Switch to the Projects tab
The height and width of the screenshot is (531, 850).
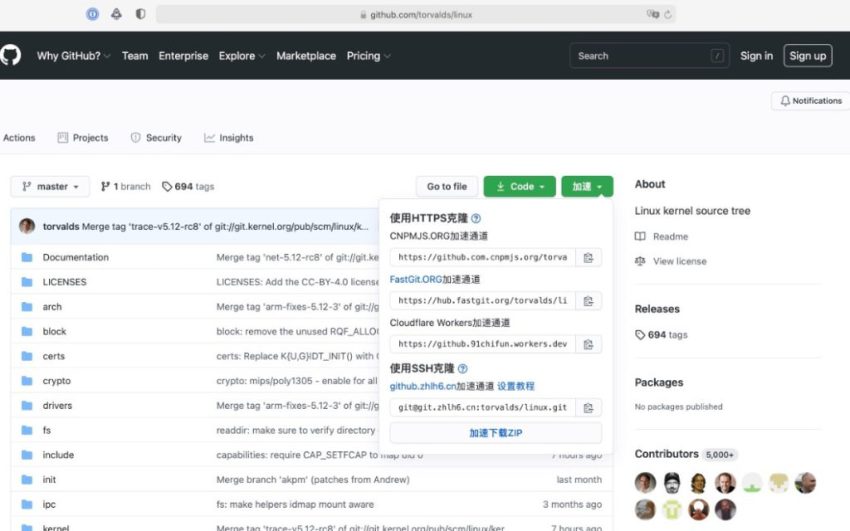pyautogui.click(x=83, y=138)
